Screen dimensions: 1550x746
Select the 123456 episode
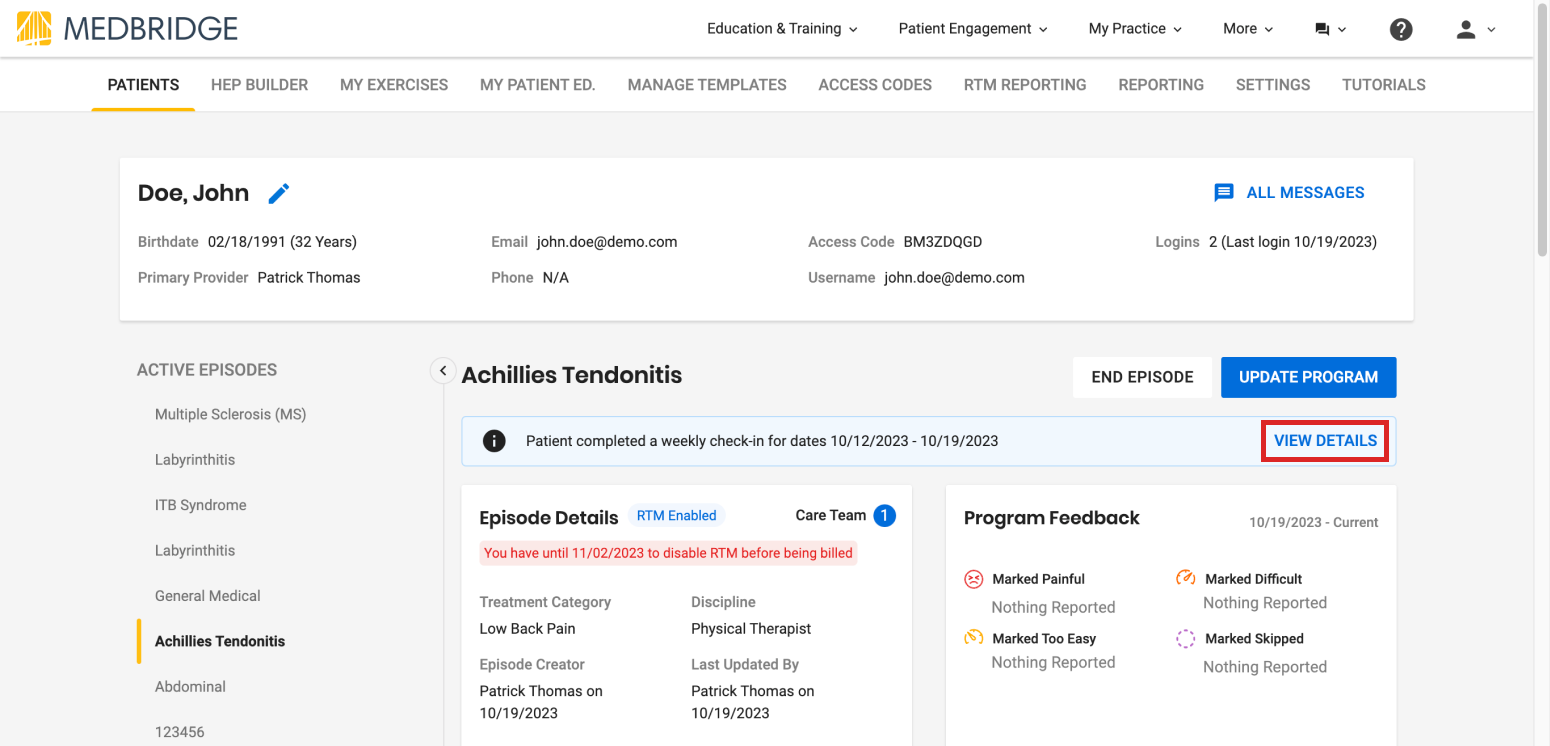click(x=179, y=732)
